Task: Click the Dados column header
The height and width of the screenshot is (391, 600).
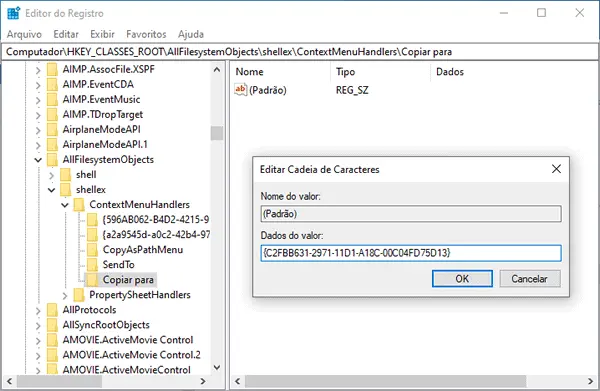Action: click(450, 72)
